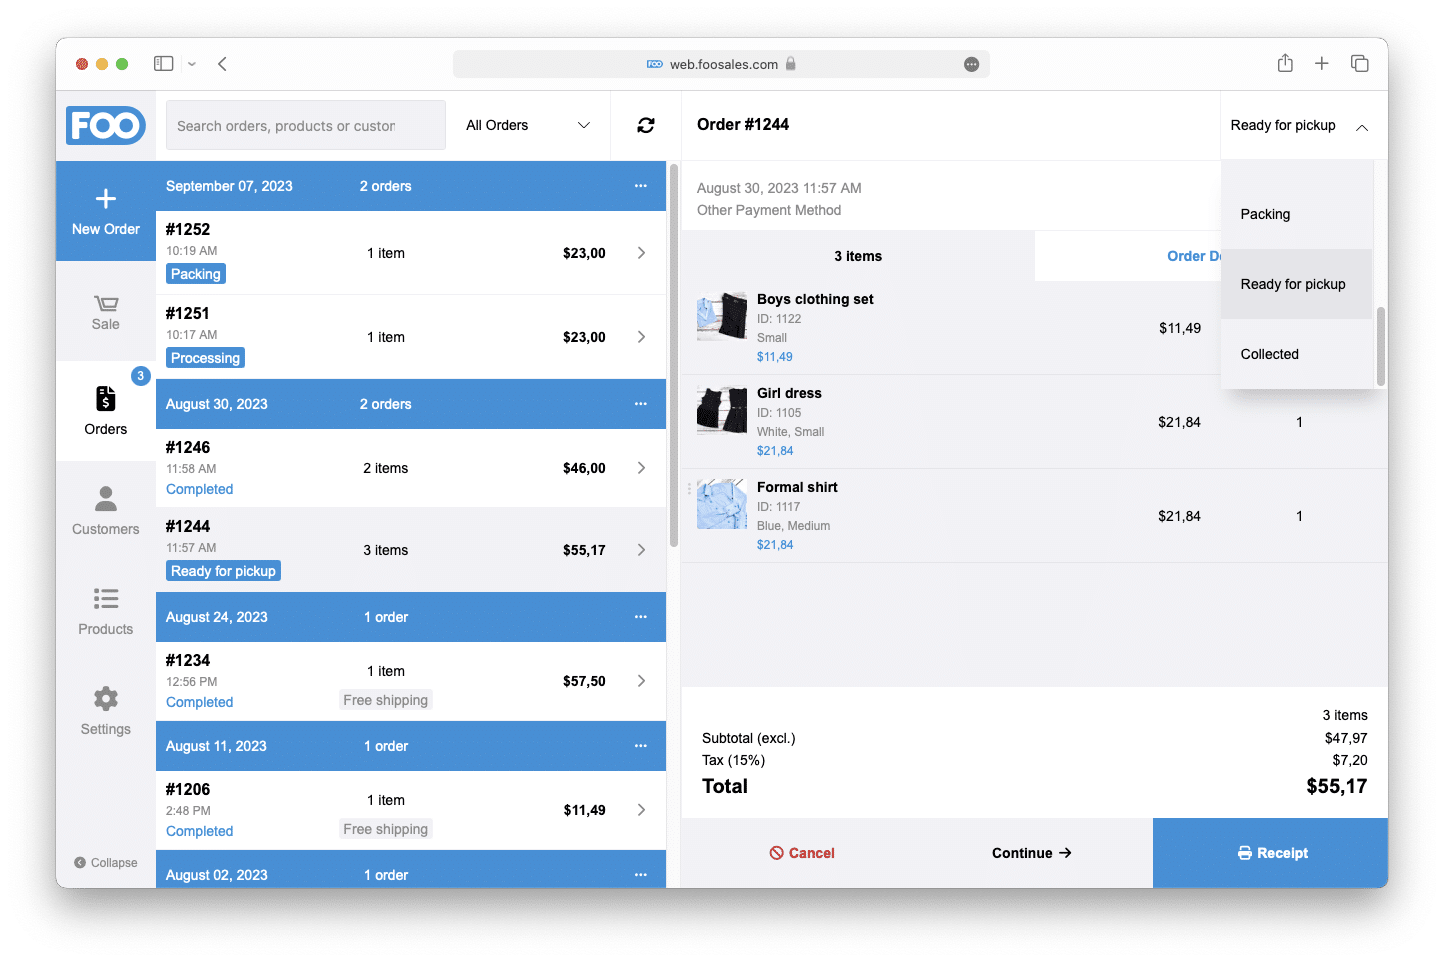Open the Products list section

(106, 611)
